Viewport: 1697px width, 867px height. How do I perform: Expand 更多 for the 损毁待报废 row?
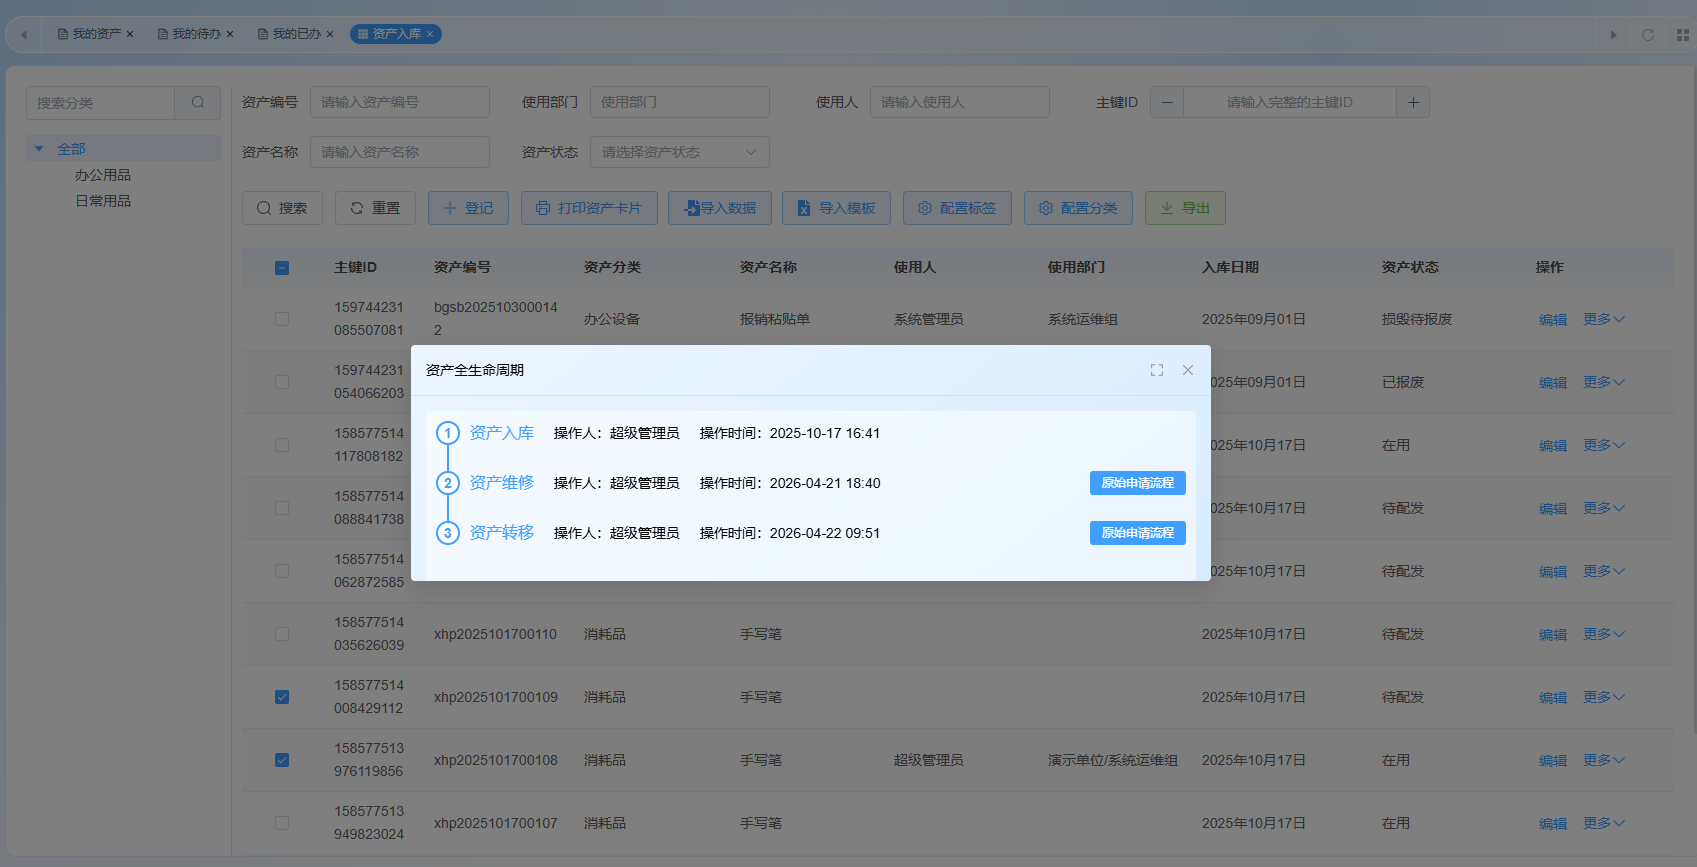click(1604, 319)
